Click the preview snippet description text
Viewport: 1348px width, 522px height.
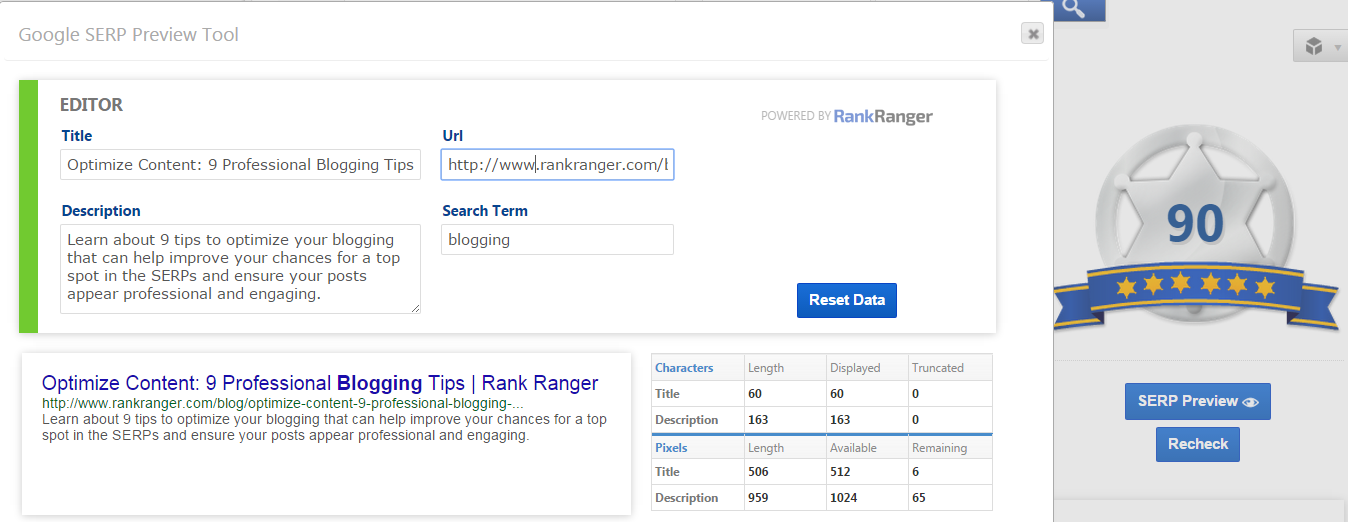pos(324,428)
